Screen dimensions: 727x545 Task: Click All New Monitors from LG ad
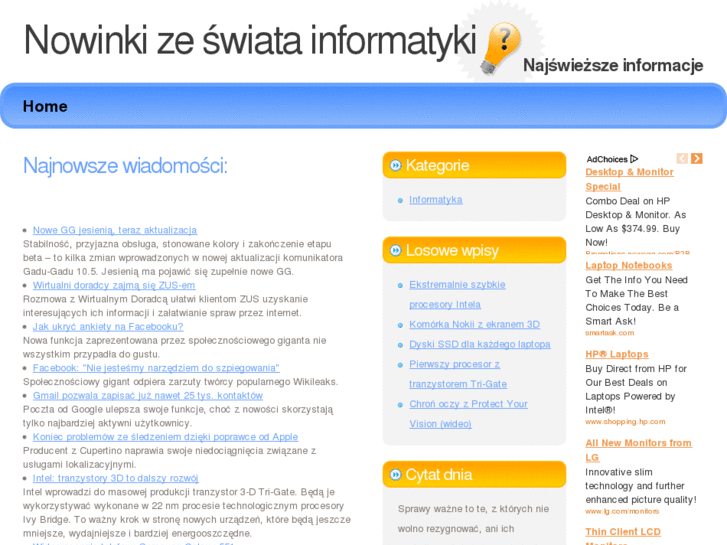(638, 450)
